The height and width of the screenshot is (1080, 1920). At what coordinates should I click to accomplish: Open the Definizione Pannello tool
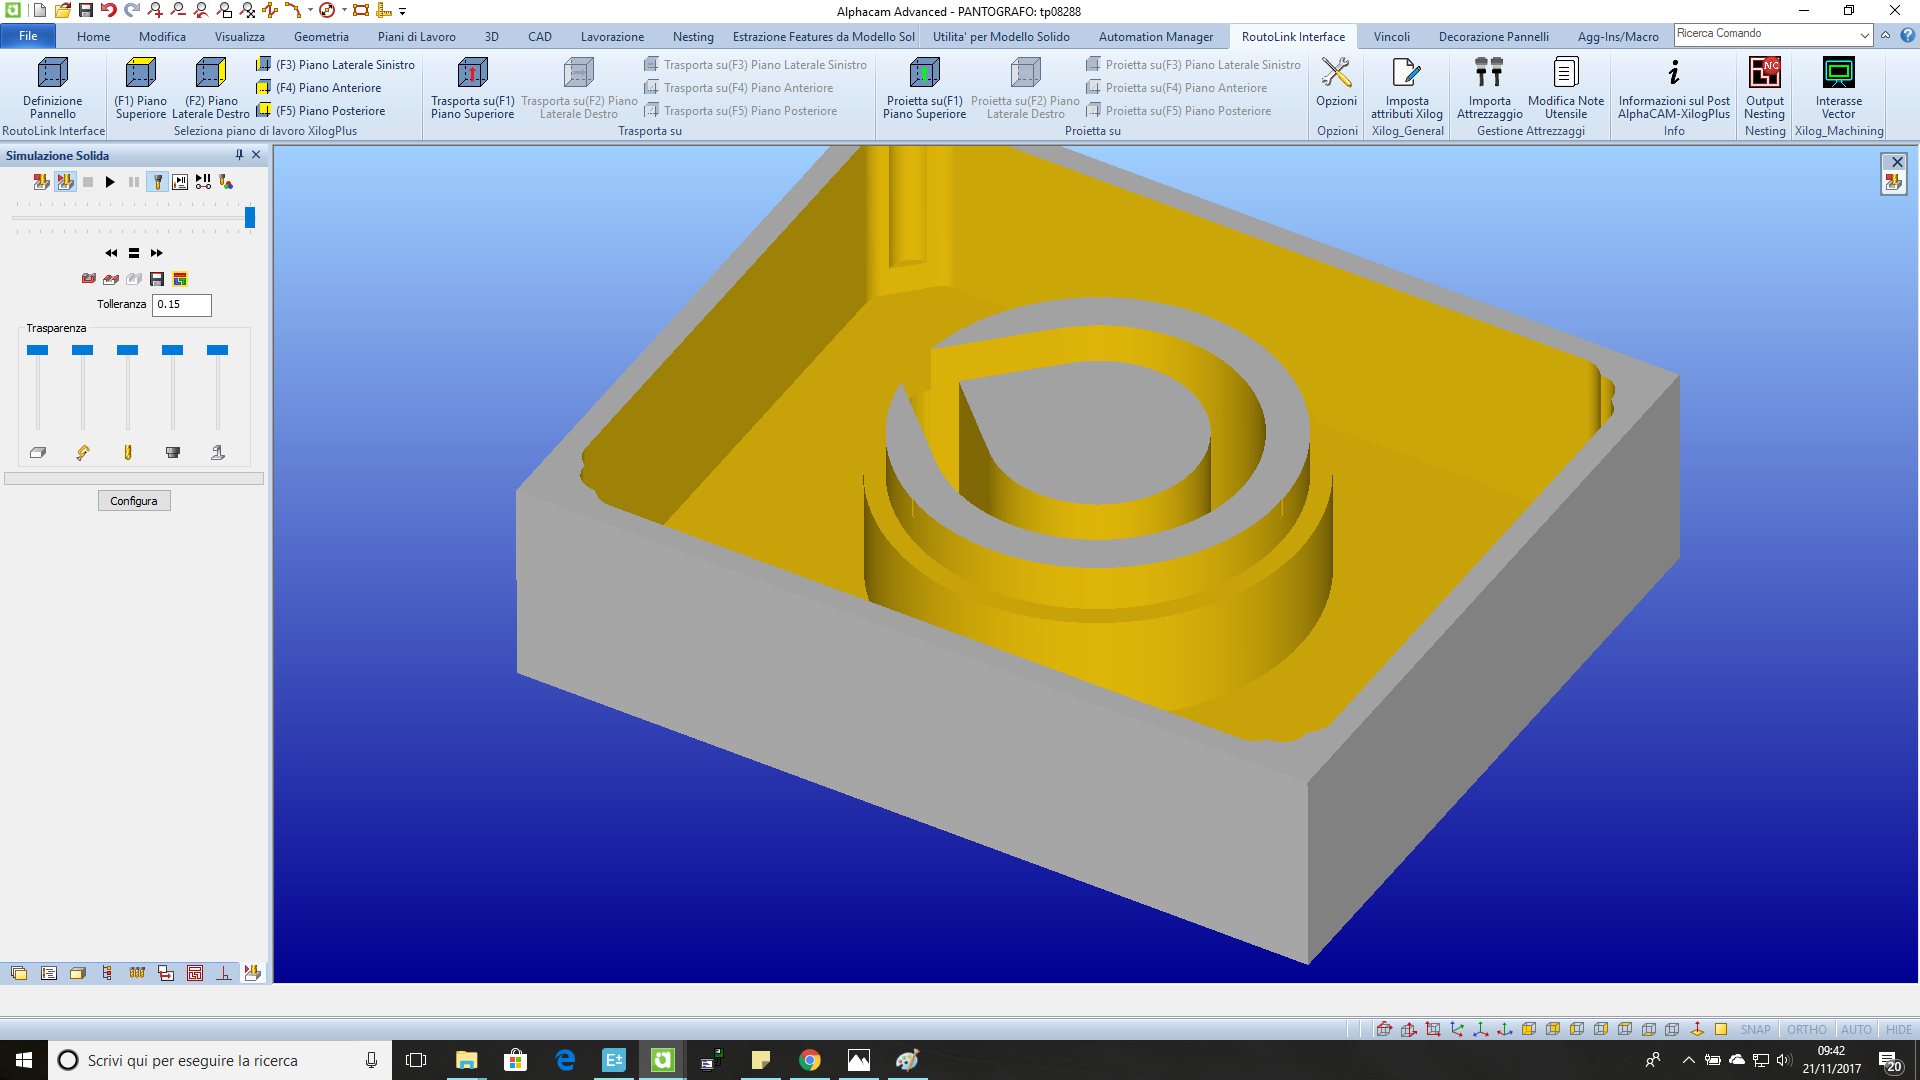coord(52,90)
